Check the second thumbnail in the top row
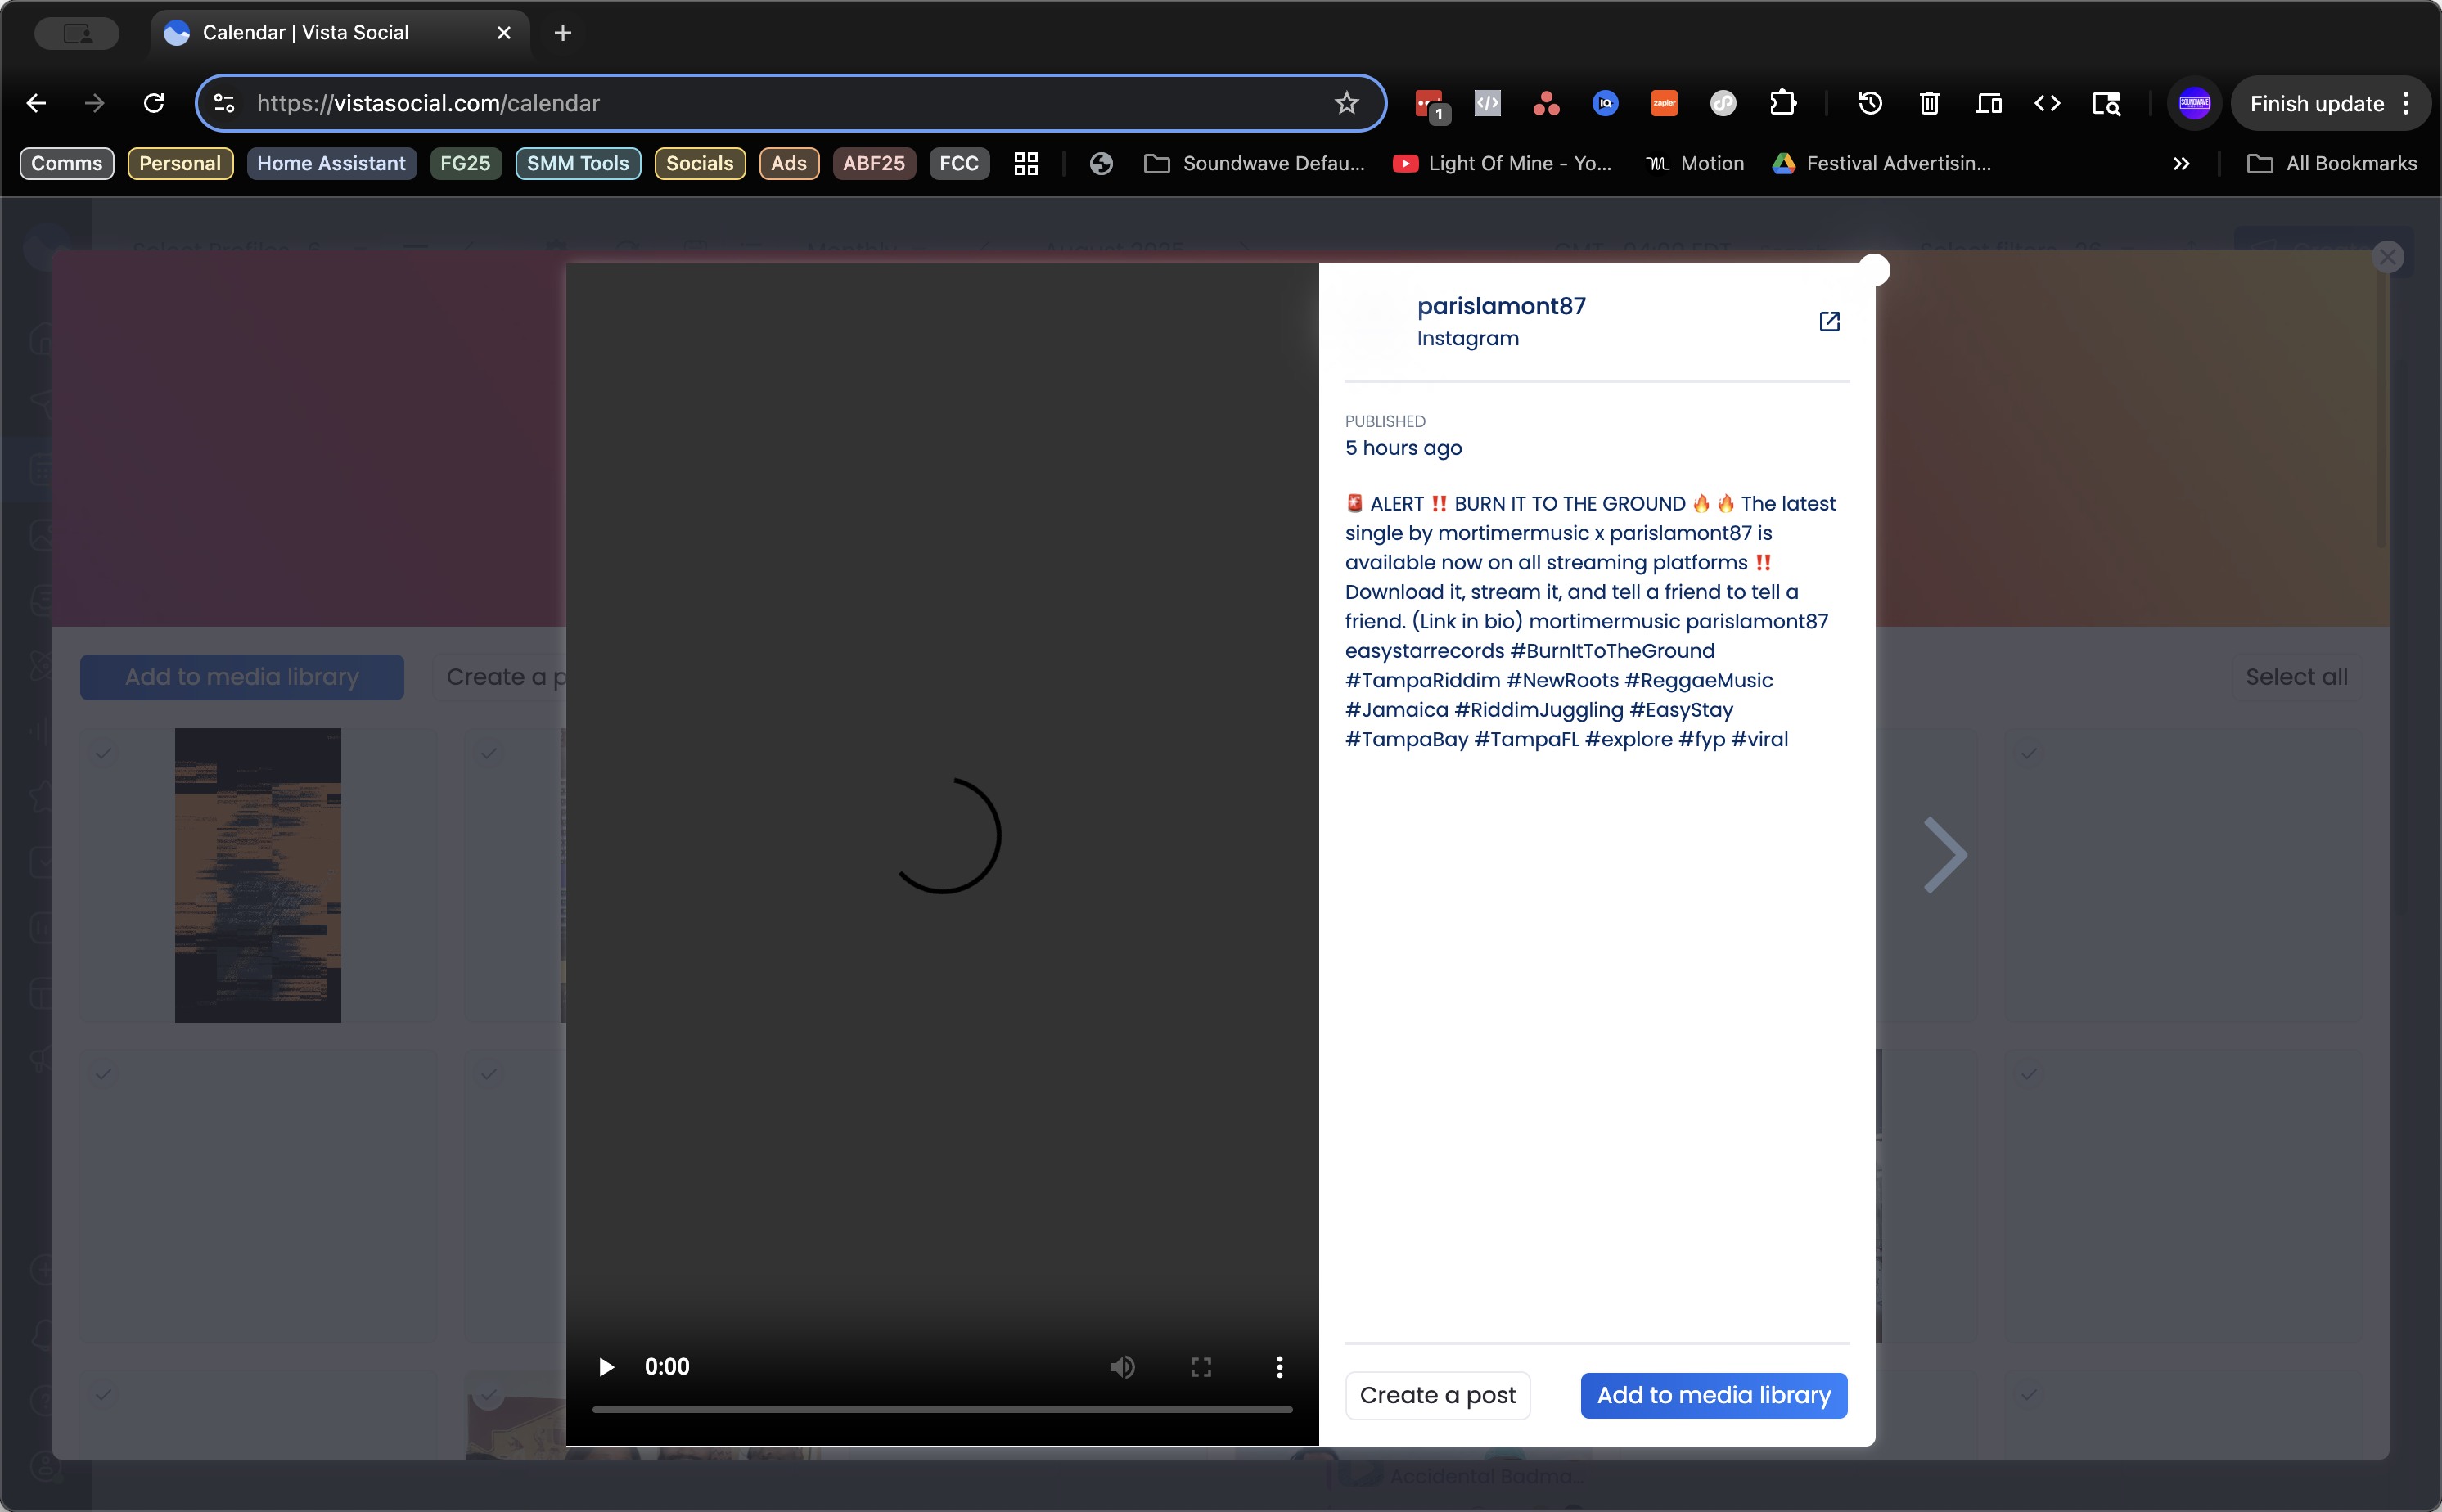 (488, 753)
